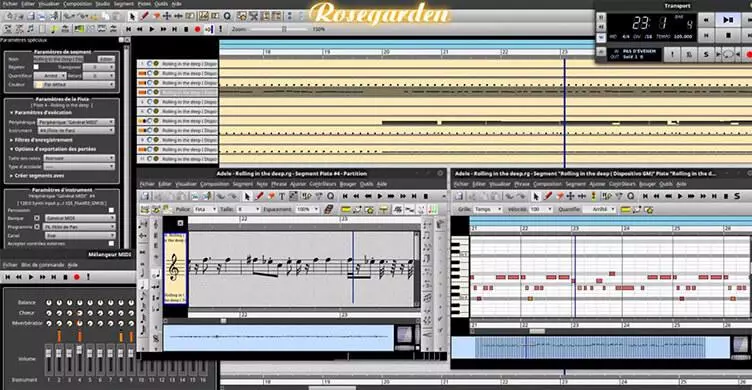Image resolution: width=752 pixels, height=390 pixels.
Task: Select the eraser tool in Partition window
Action: click(x=271, y=196)
